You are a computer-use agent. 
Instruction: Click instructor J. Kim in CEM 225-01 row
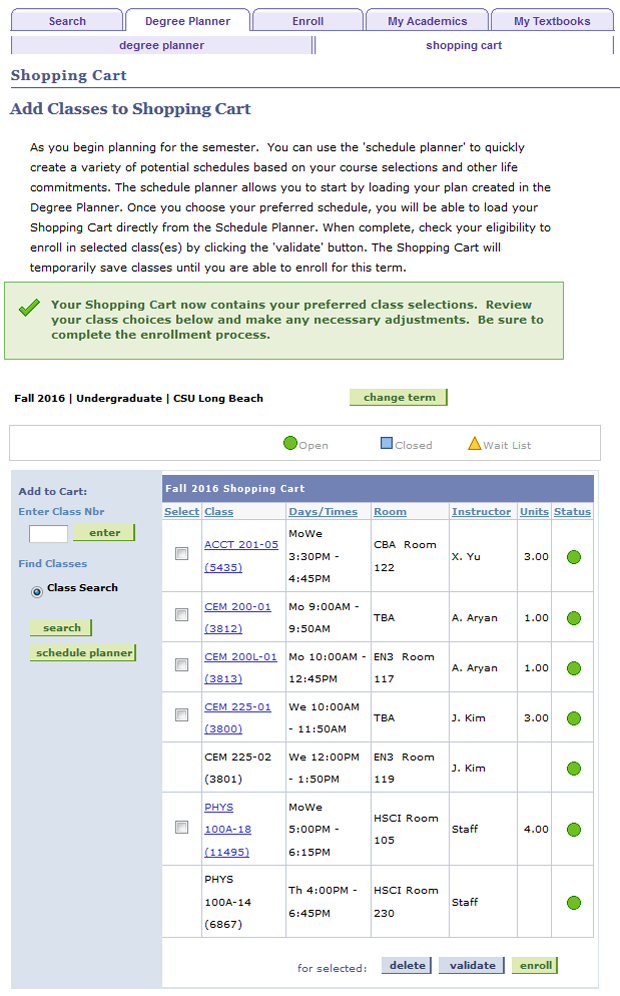(x=468, y=718)
